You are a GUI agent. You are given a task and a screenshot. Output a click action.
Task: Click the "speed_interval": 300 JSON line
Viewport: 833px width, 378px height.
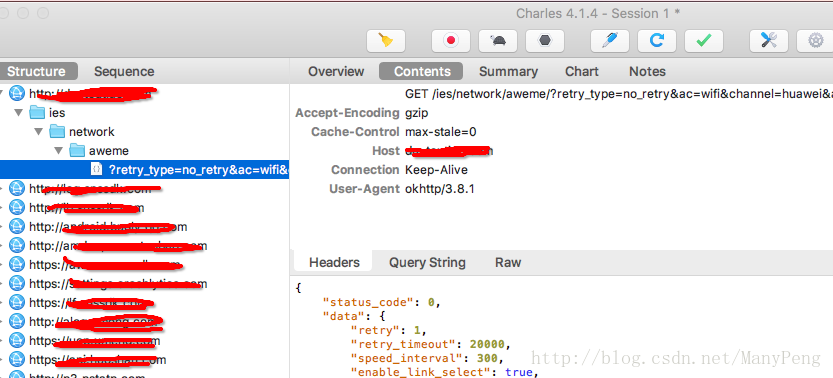pos(427,358)
